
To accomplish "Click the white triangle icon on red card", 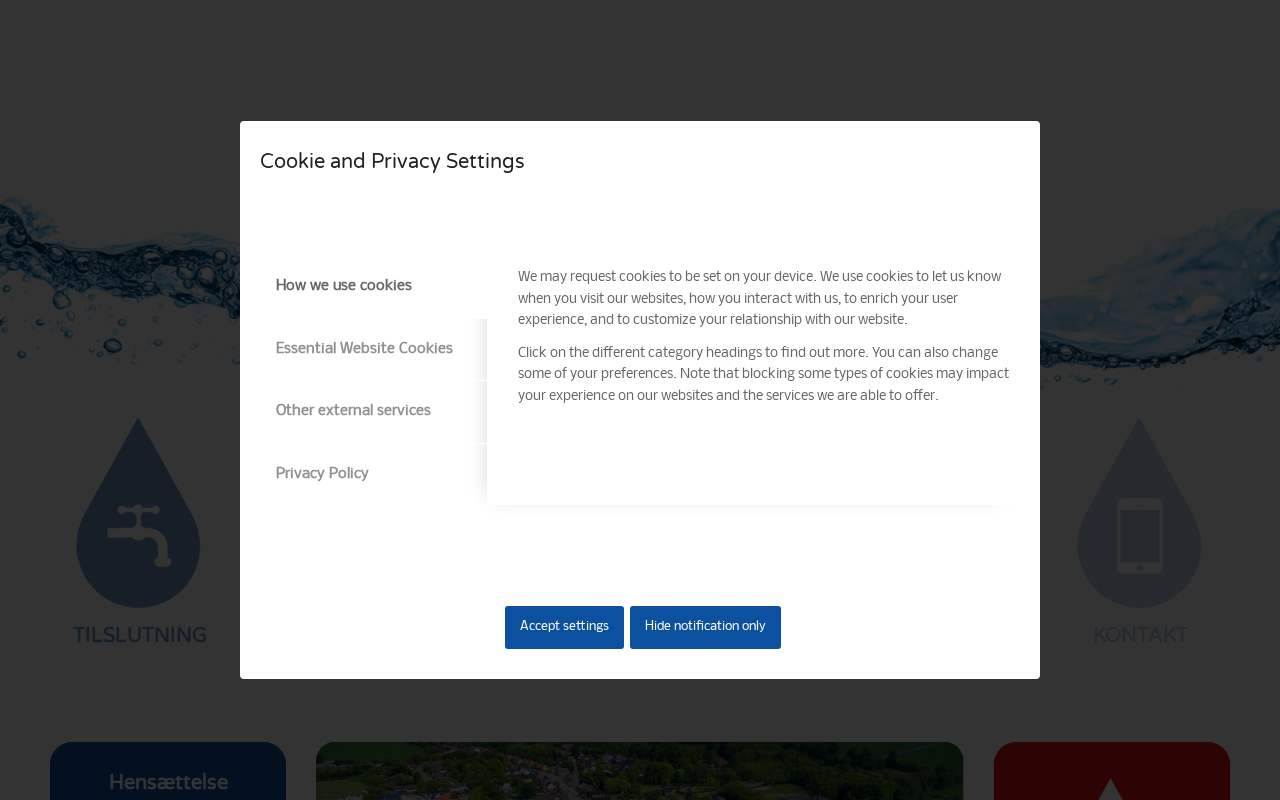I will tap(1110, 790).
